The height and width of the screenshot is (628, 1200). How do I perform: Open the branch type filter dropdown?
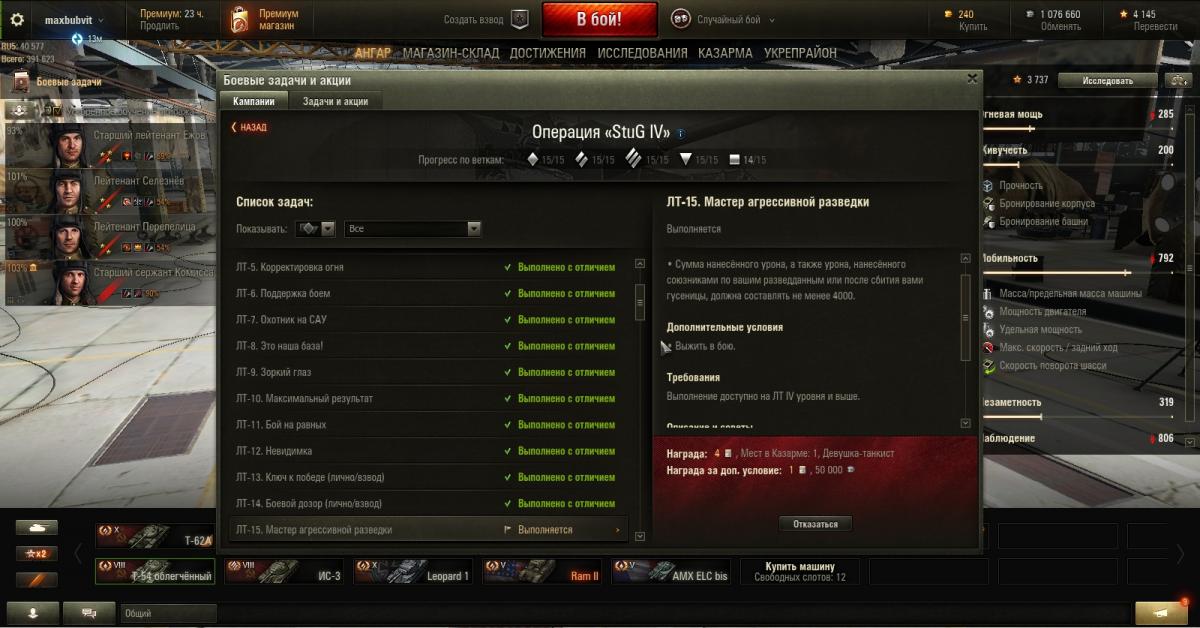pos(315,229)
